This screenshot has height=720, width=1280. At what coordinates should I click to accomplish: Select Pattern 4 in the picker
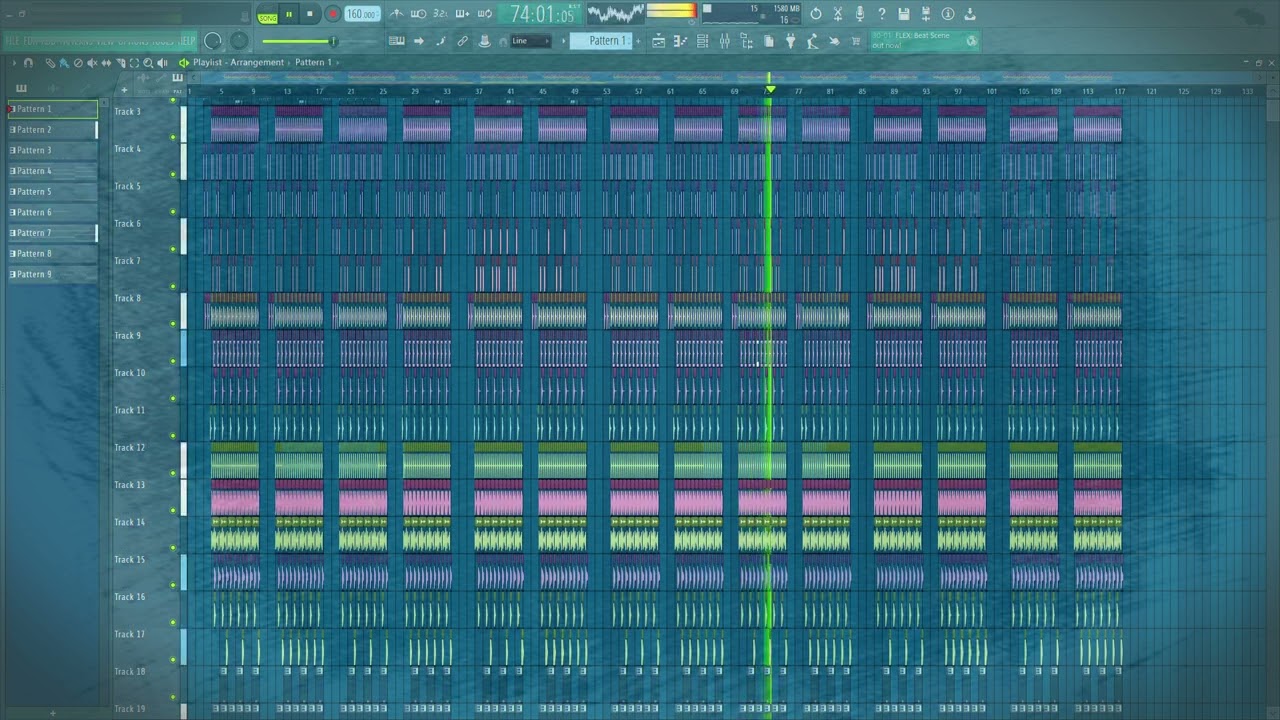[53, 171]
